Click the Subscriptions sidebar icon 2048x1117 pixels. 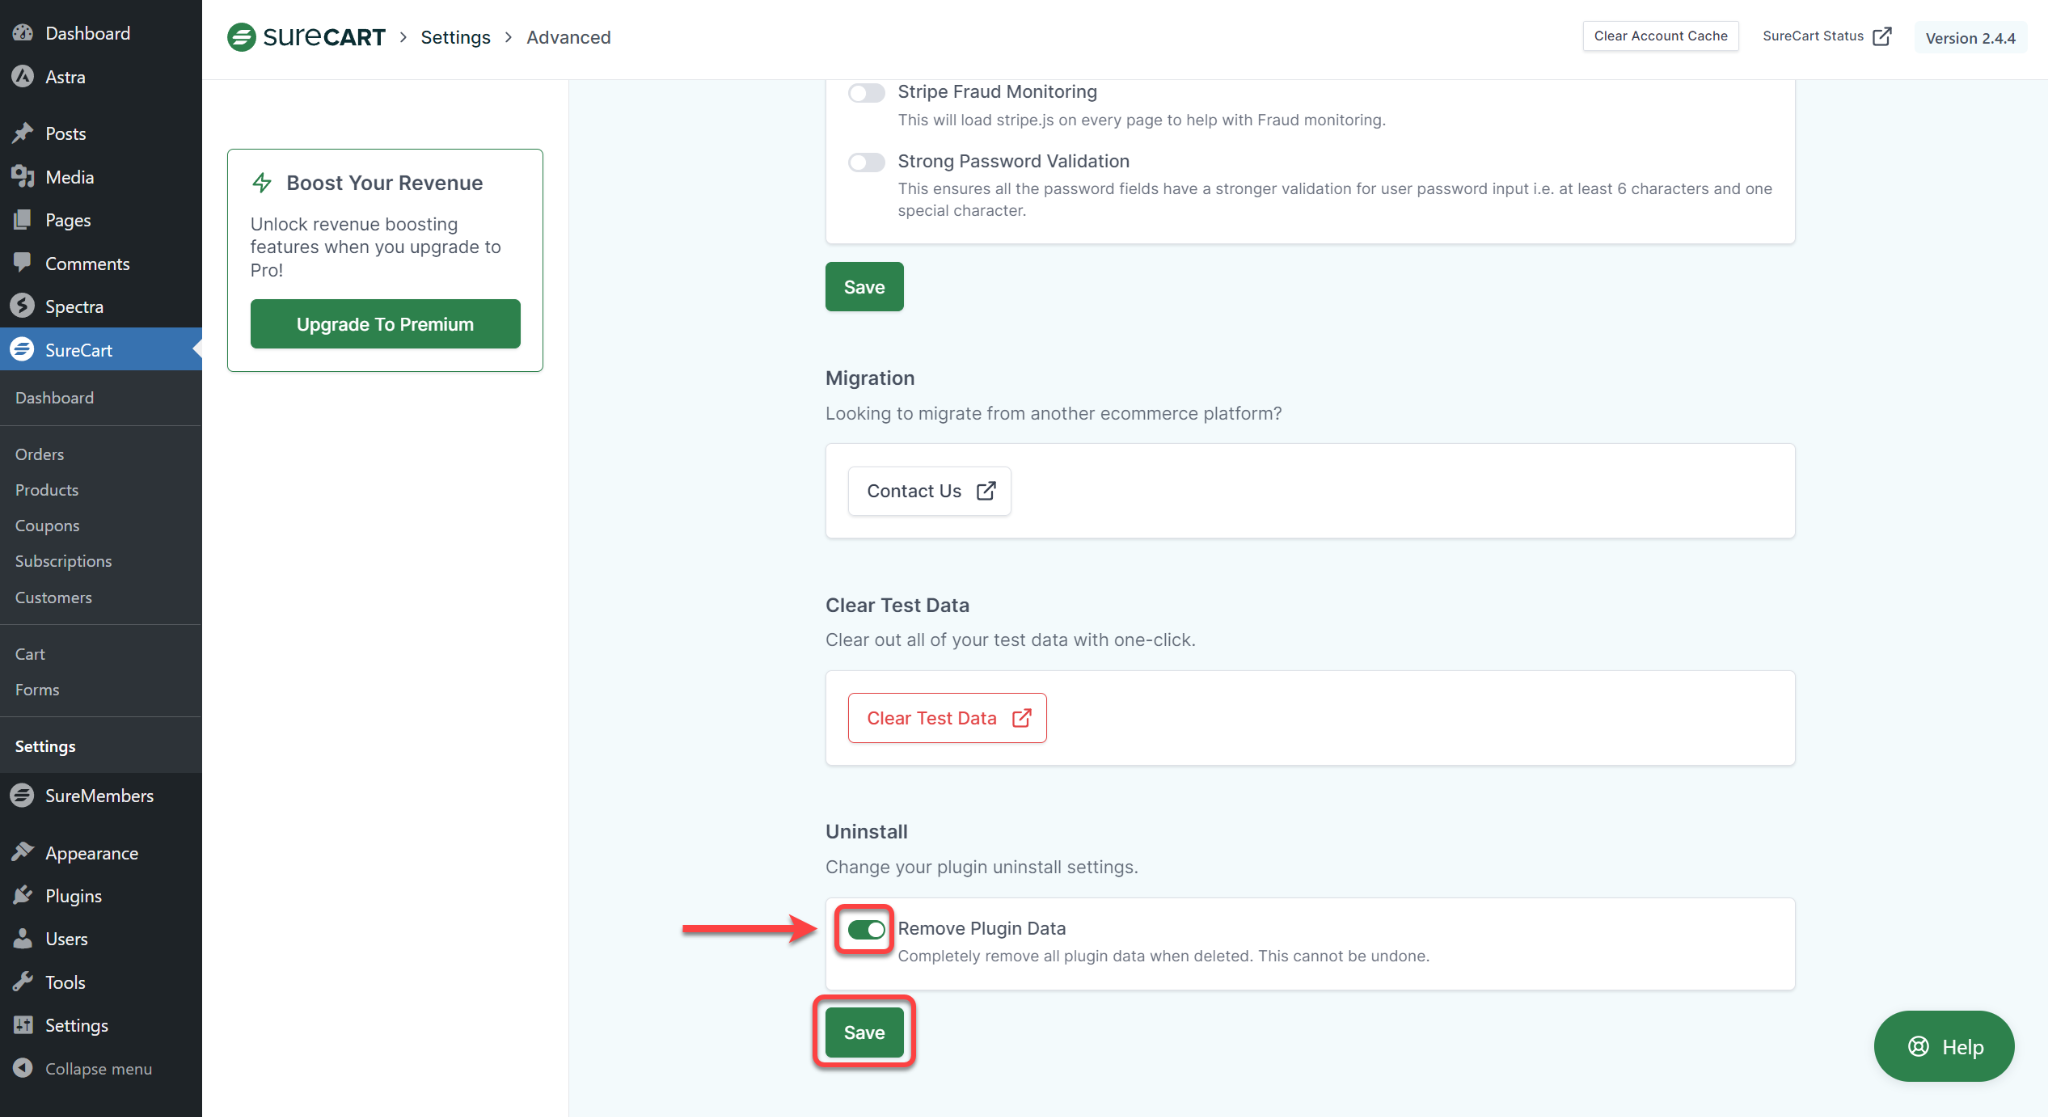point(62,560)
